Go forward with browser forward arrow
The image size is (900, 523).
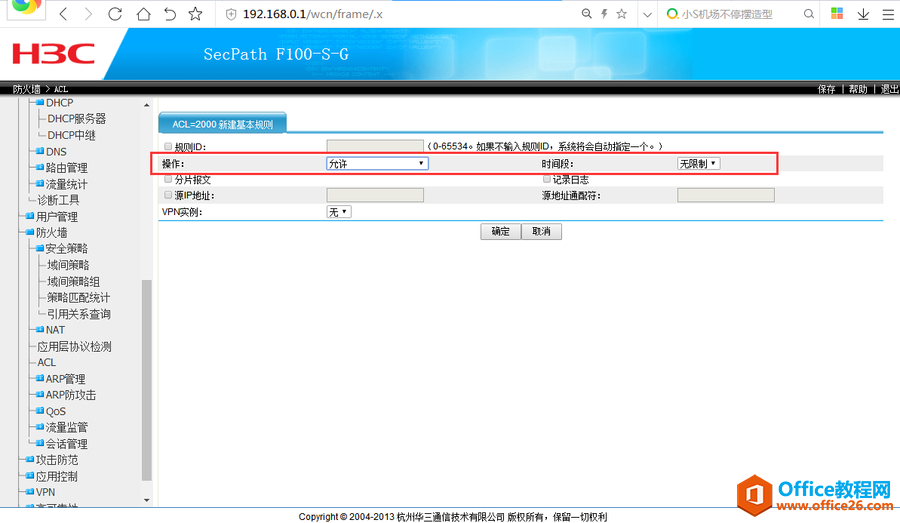pos(88,14)
